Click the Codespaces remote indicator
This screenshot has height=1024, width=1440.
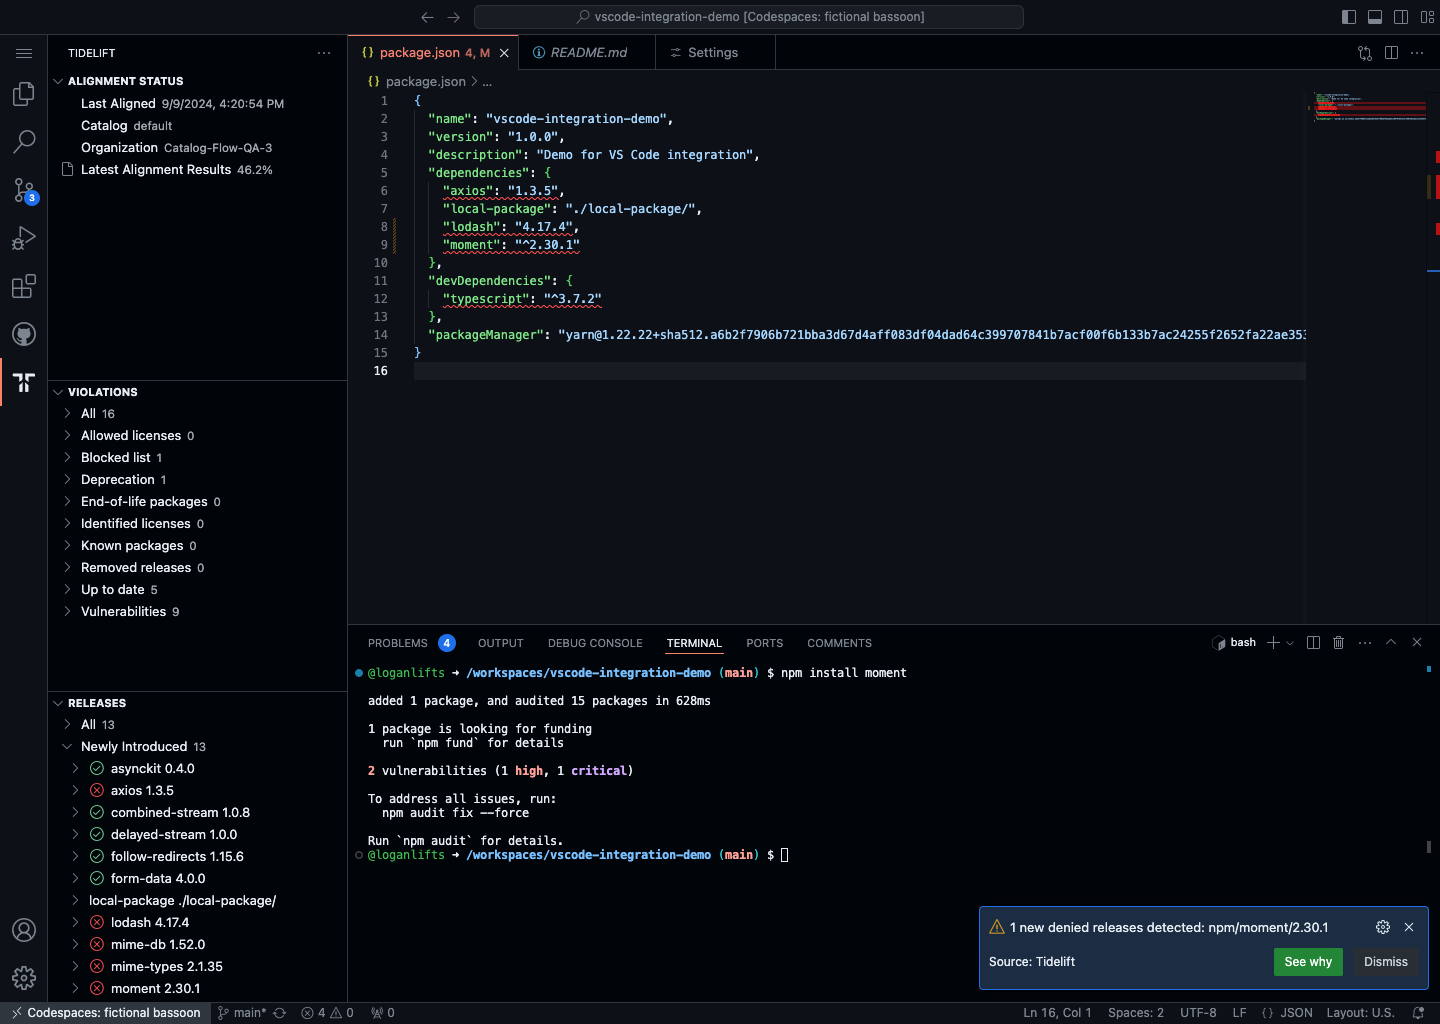[105, 1013]
